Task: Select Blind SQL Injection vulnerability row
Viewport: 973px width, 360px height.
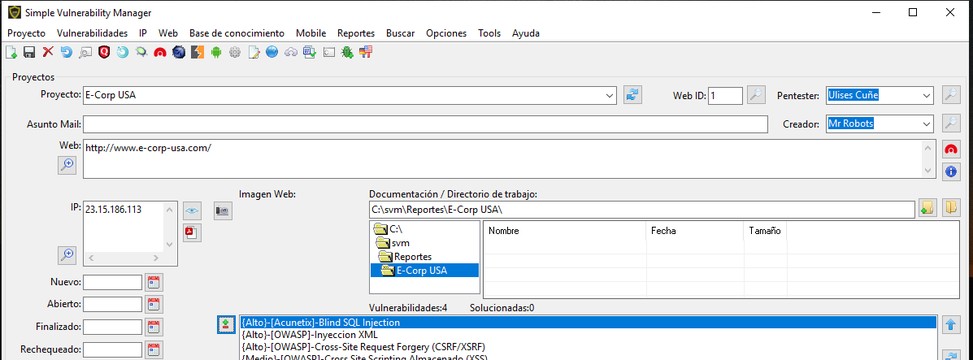Action: (x=588, y=323)
